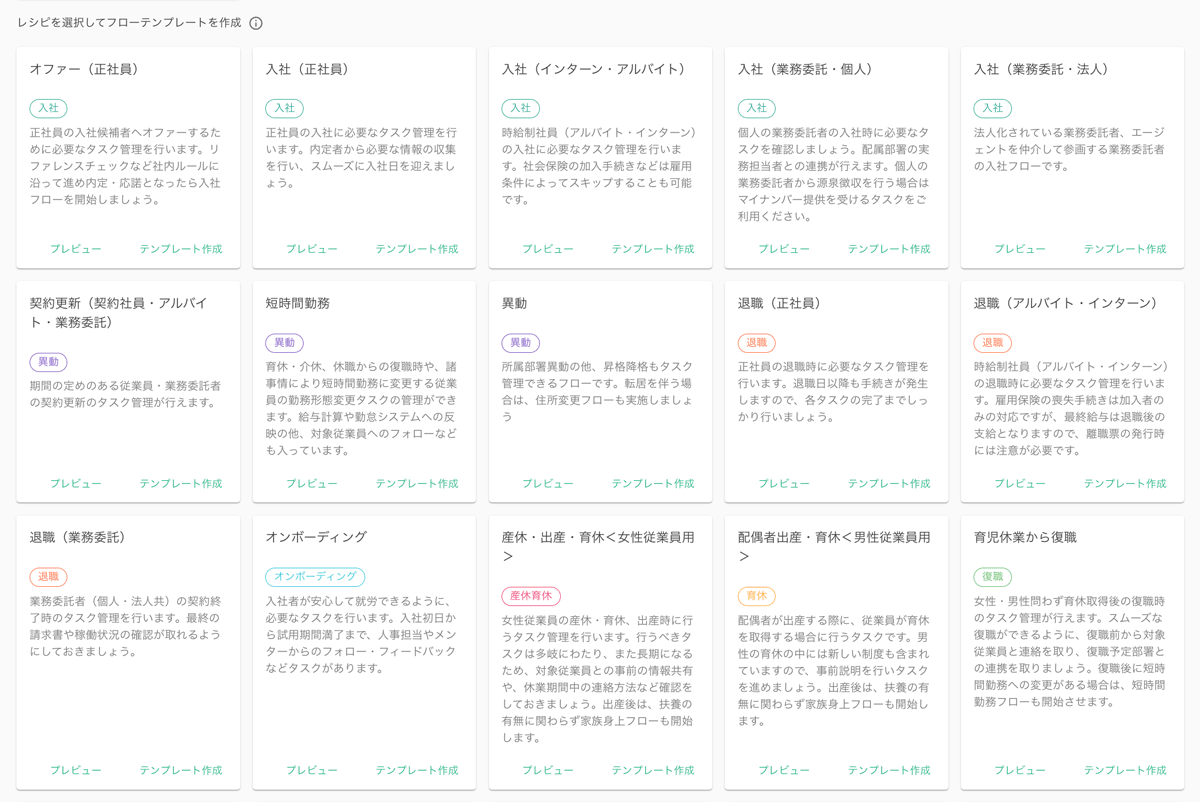Preview the 退職（業務委託） recipe

tap(76, 771)
